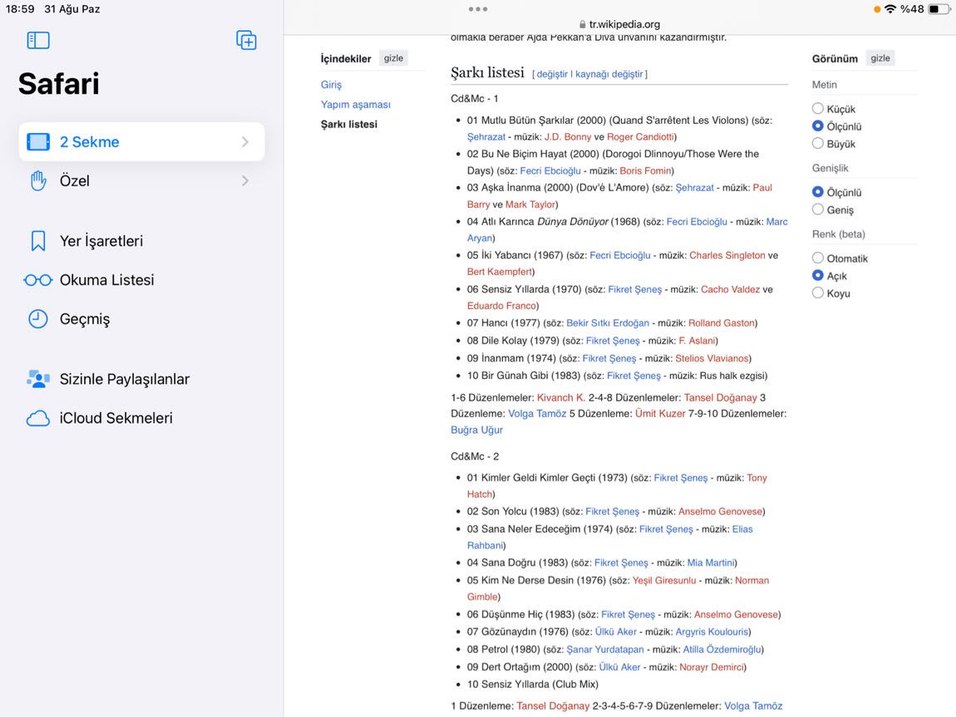Open Okuma Listesi glasses icon

[x=38, y=280]
